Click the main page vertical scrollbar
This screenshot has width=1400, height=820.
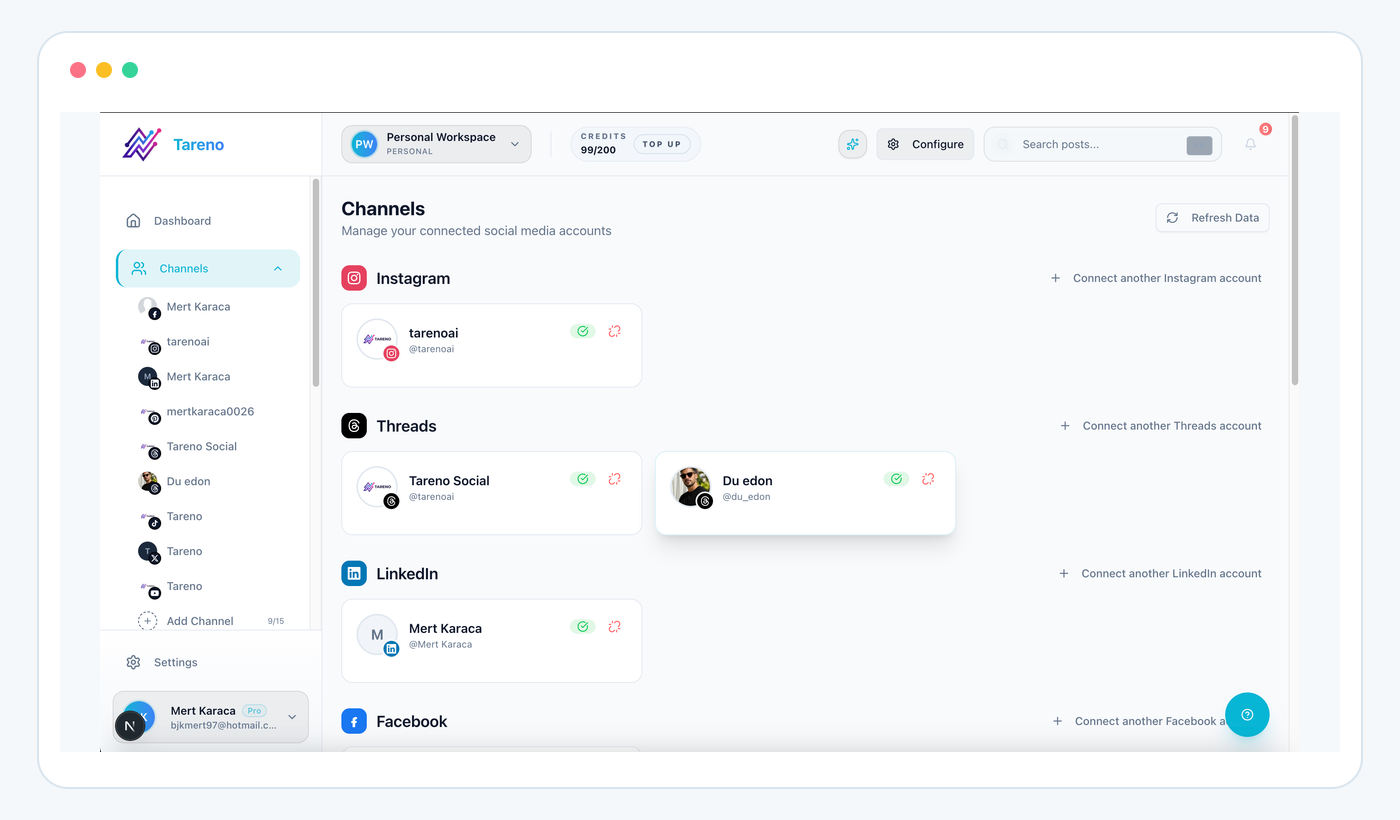tap(1295, 250)
